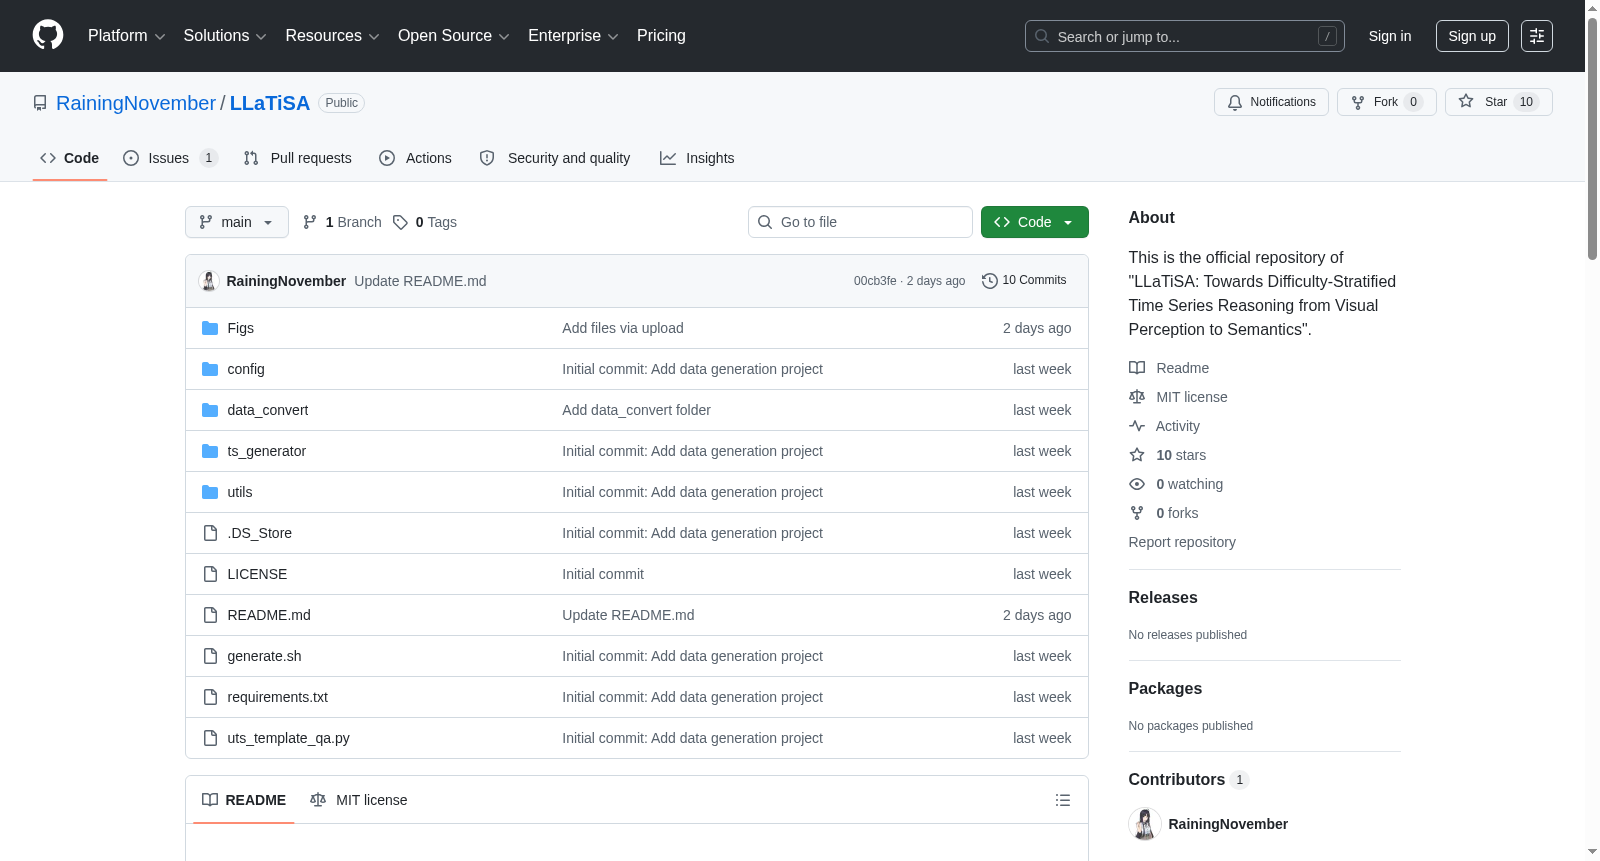Screen dimensions: 1600x861
Task: Expand the Resources menu
Action: pos(332,36)
